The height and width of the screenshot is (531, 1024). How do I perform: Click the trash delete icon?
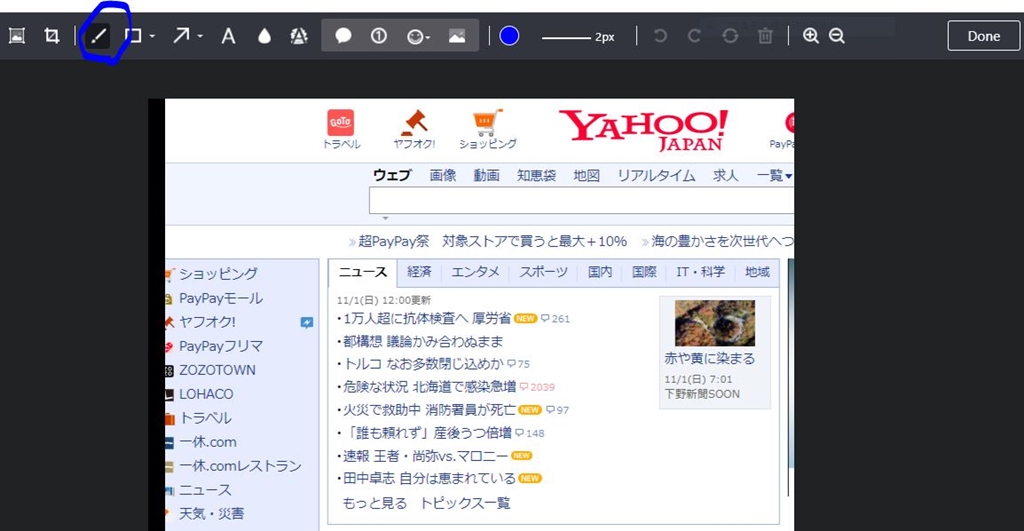[x=765, y=36]
